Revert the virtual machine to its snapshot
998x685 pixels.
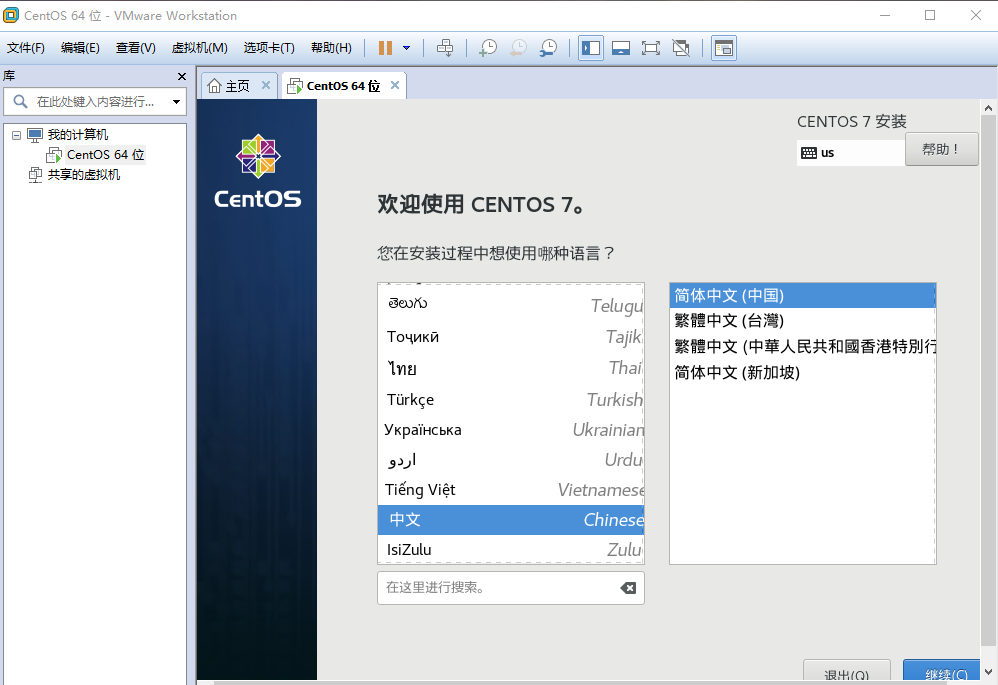point(519,48)
